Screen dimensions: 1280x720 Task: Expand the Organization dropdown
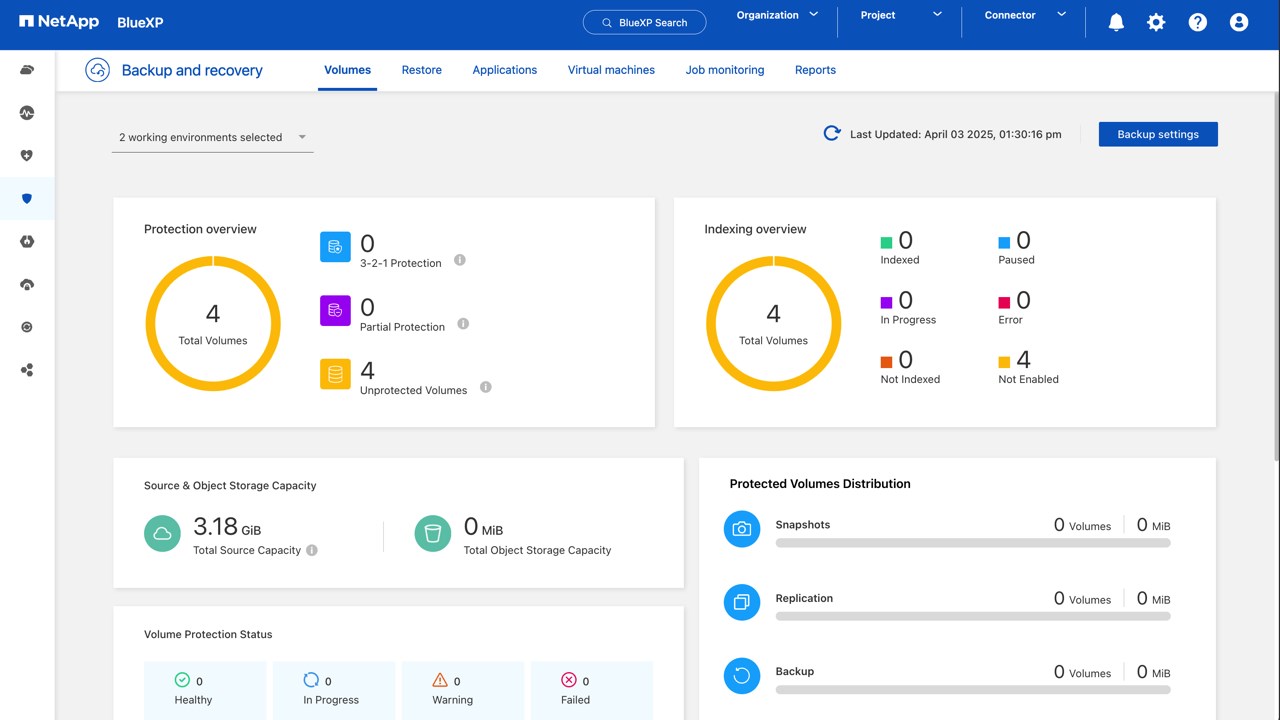tap(777, 16)
